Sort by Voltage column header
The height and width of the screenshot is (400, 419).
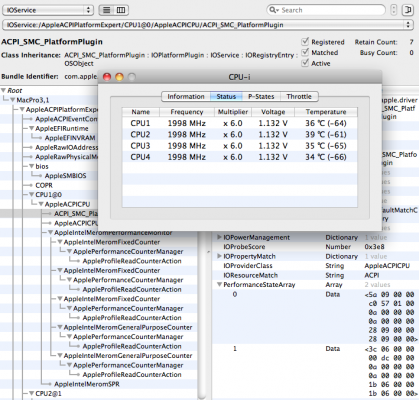(273, 112)
